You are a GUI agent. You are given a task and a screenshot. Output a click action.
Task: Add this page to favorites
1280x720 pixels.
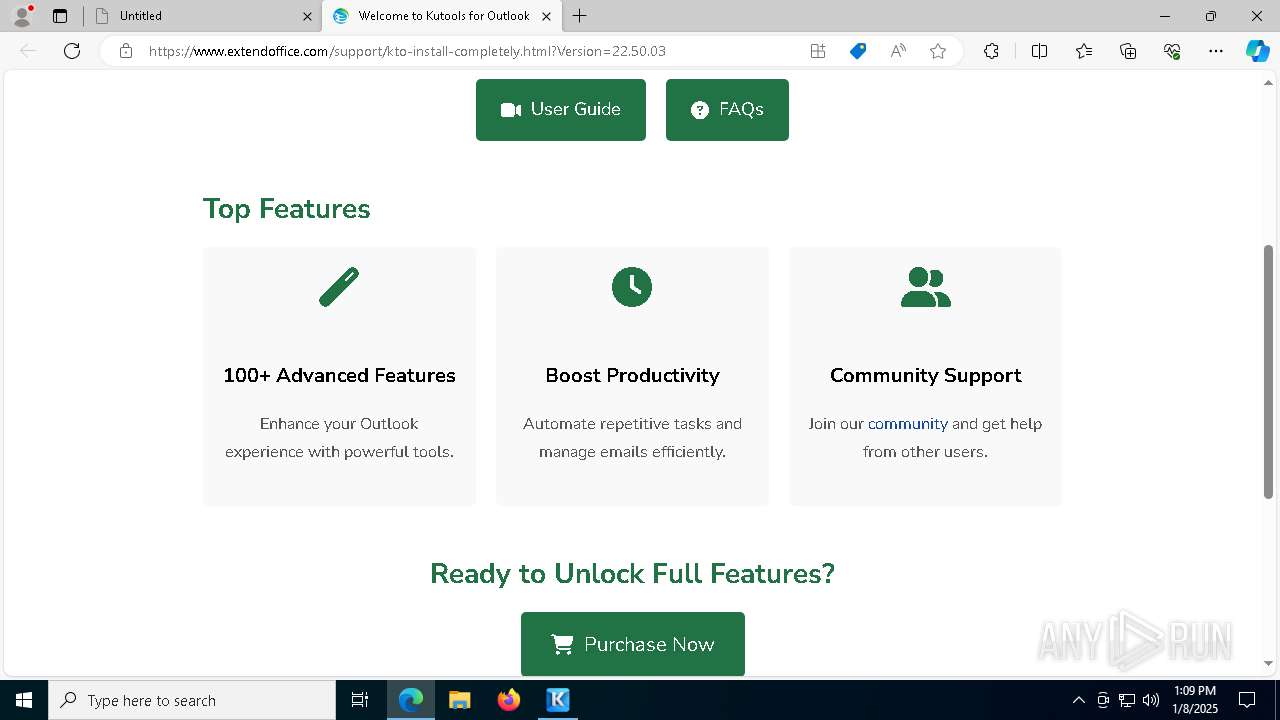pos(938,51)
